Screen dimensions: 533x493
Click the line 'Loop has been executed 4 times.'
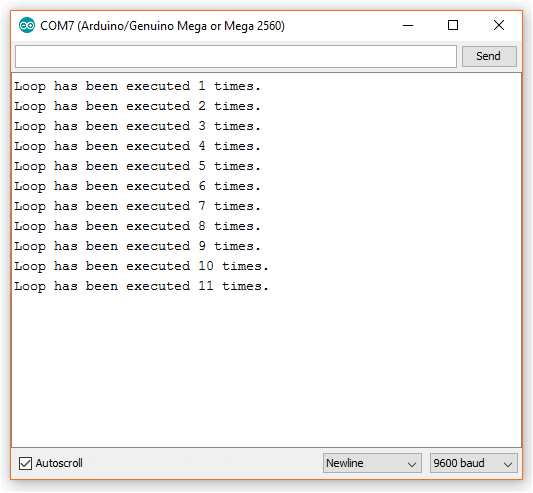[137, 147]
